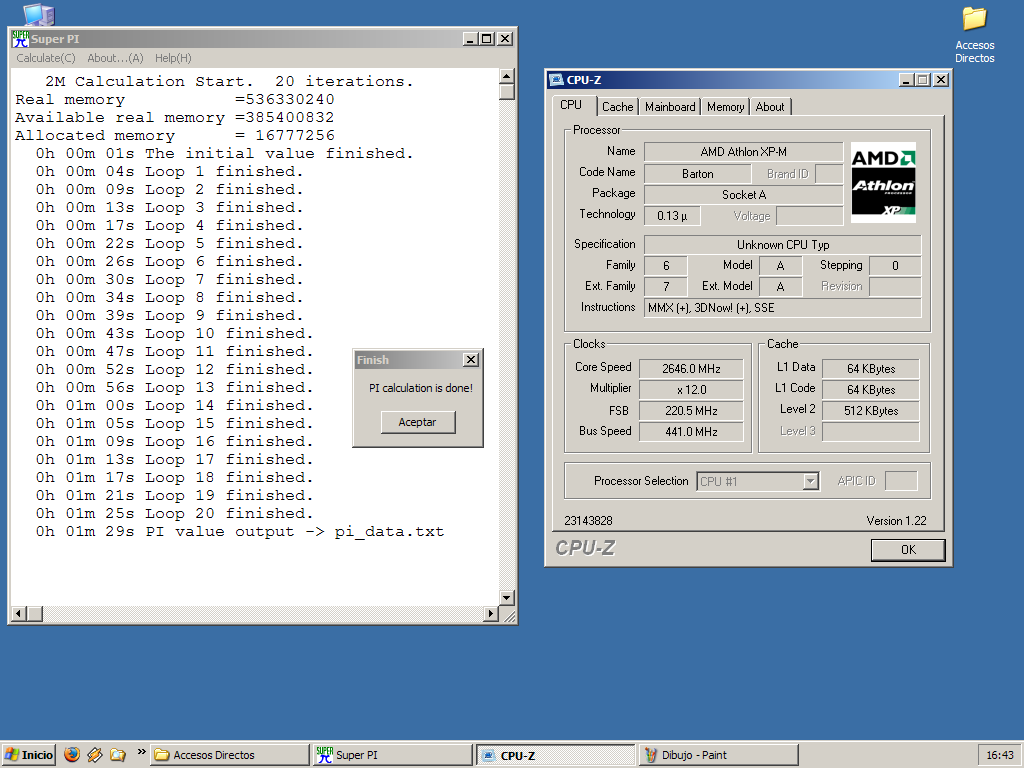Launch Firefox from the quick launch bar
Viewport: 1024px width, 768px height.
coord(71,755)
